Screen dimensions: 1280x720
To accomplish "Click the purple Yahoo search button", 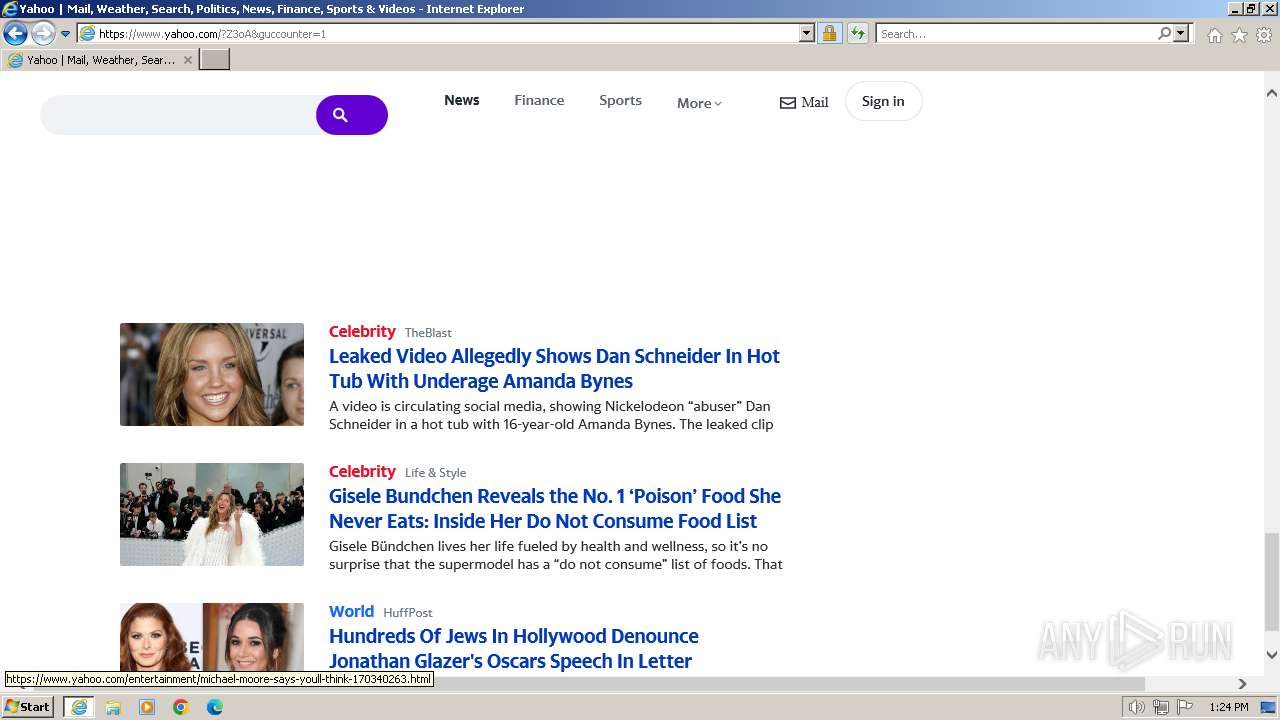I will tap(352, 115).
